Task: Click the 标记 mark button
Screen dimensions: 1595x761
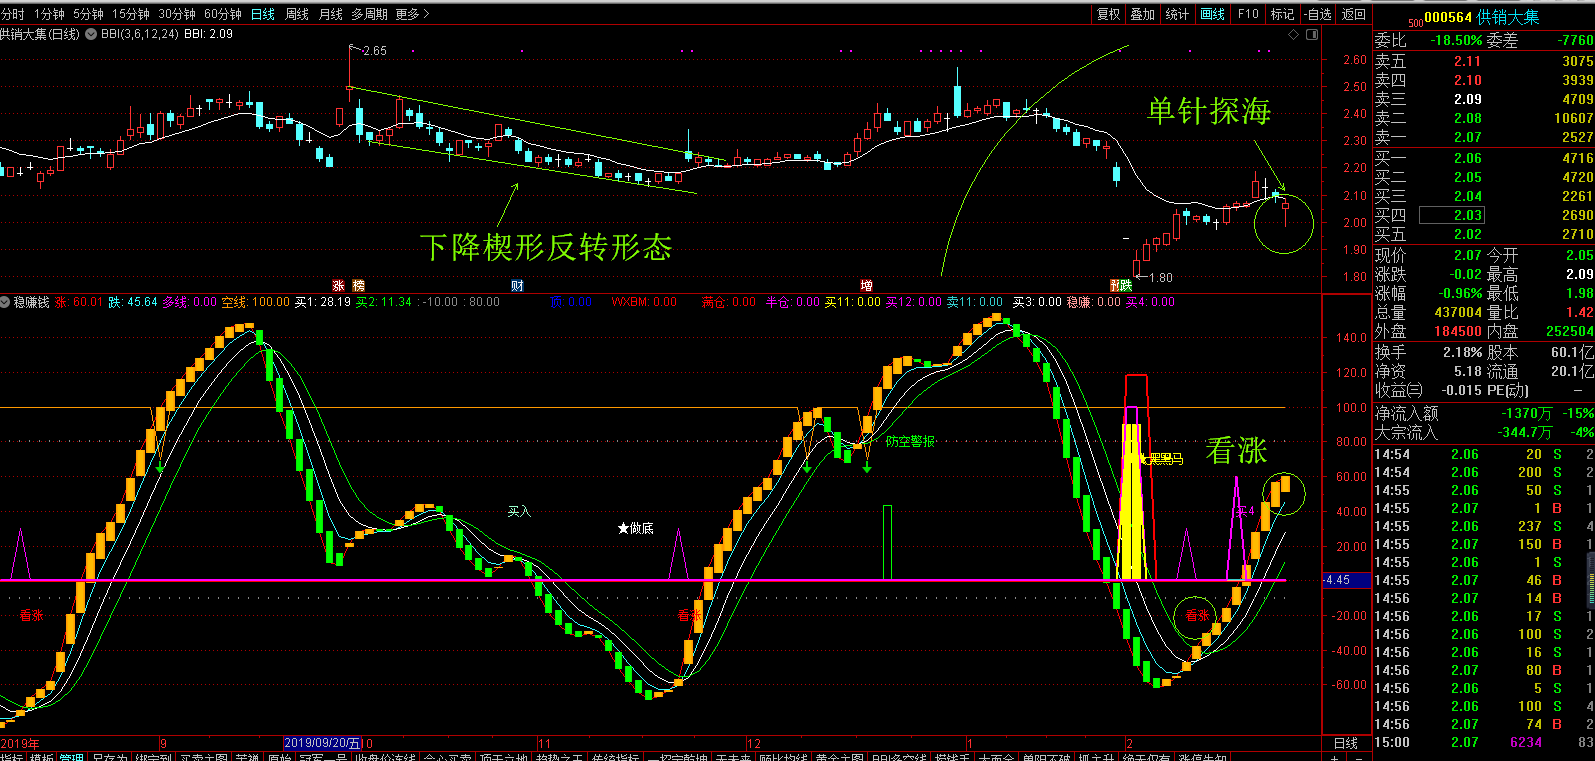Action: pos(1283,14)
